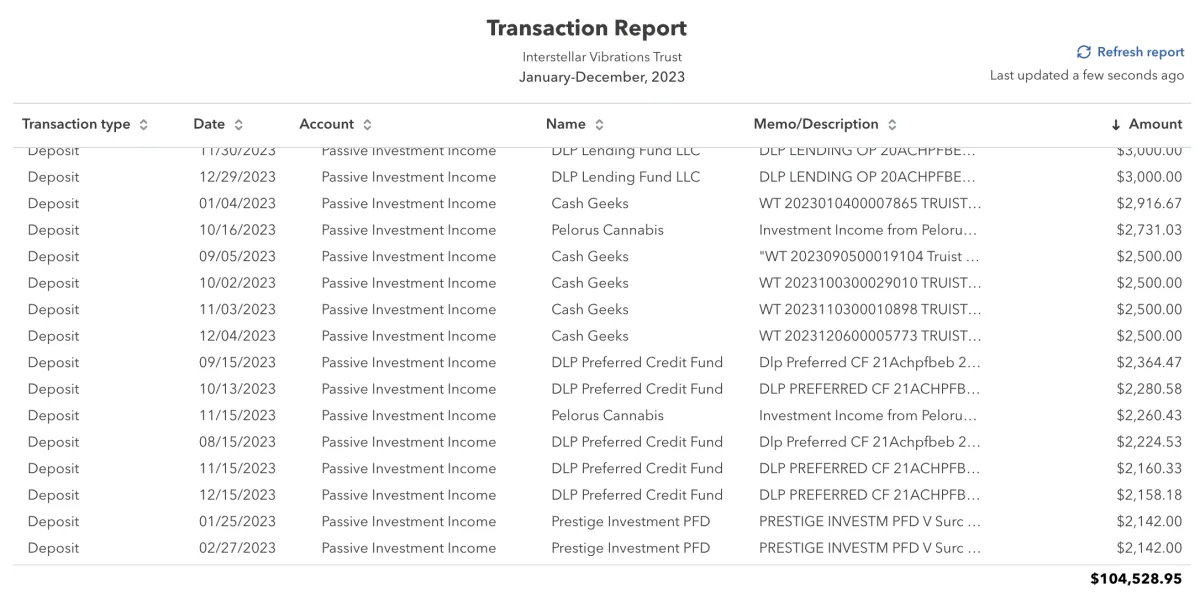The image size is (1200, 593).
Task: Select the 01/04/2023 Cash Geeks deposit row
Action: [600, 203]
